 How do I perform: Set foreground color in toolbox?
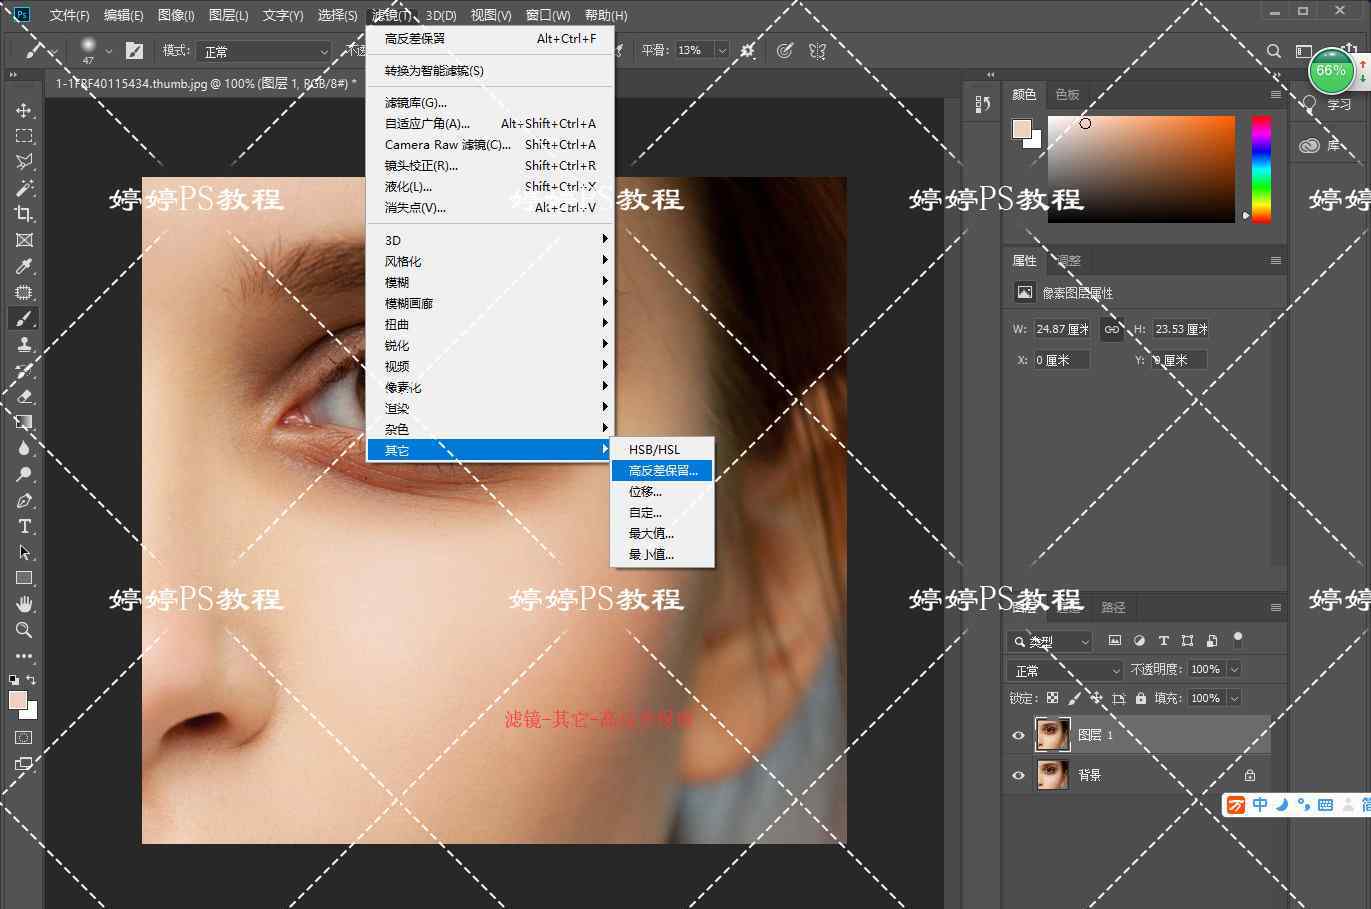17,700
